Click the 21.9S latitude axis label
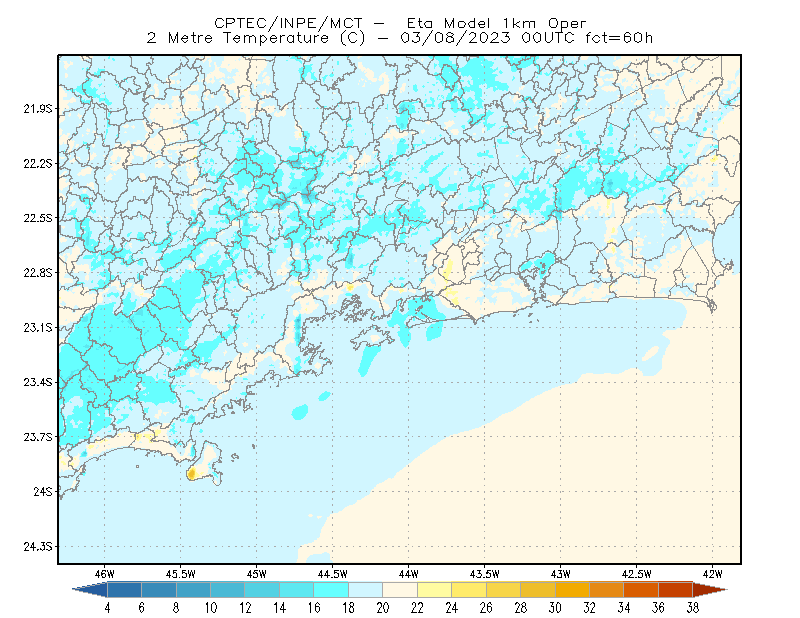The width and height of the screenshot is (800, 618). coord(38,109)
